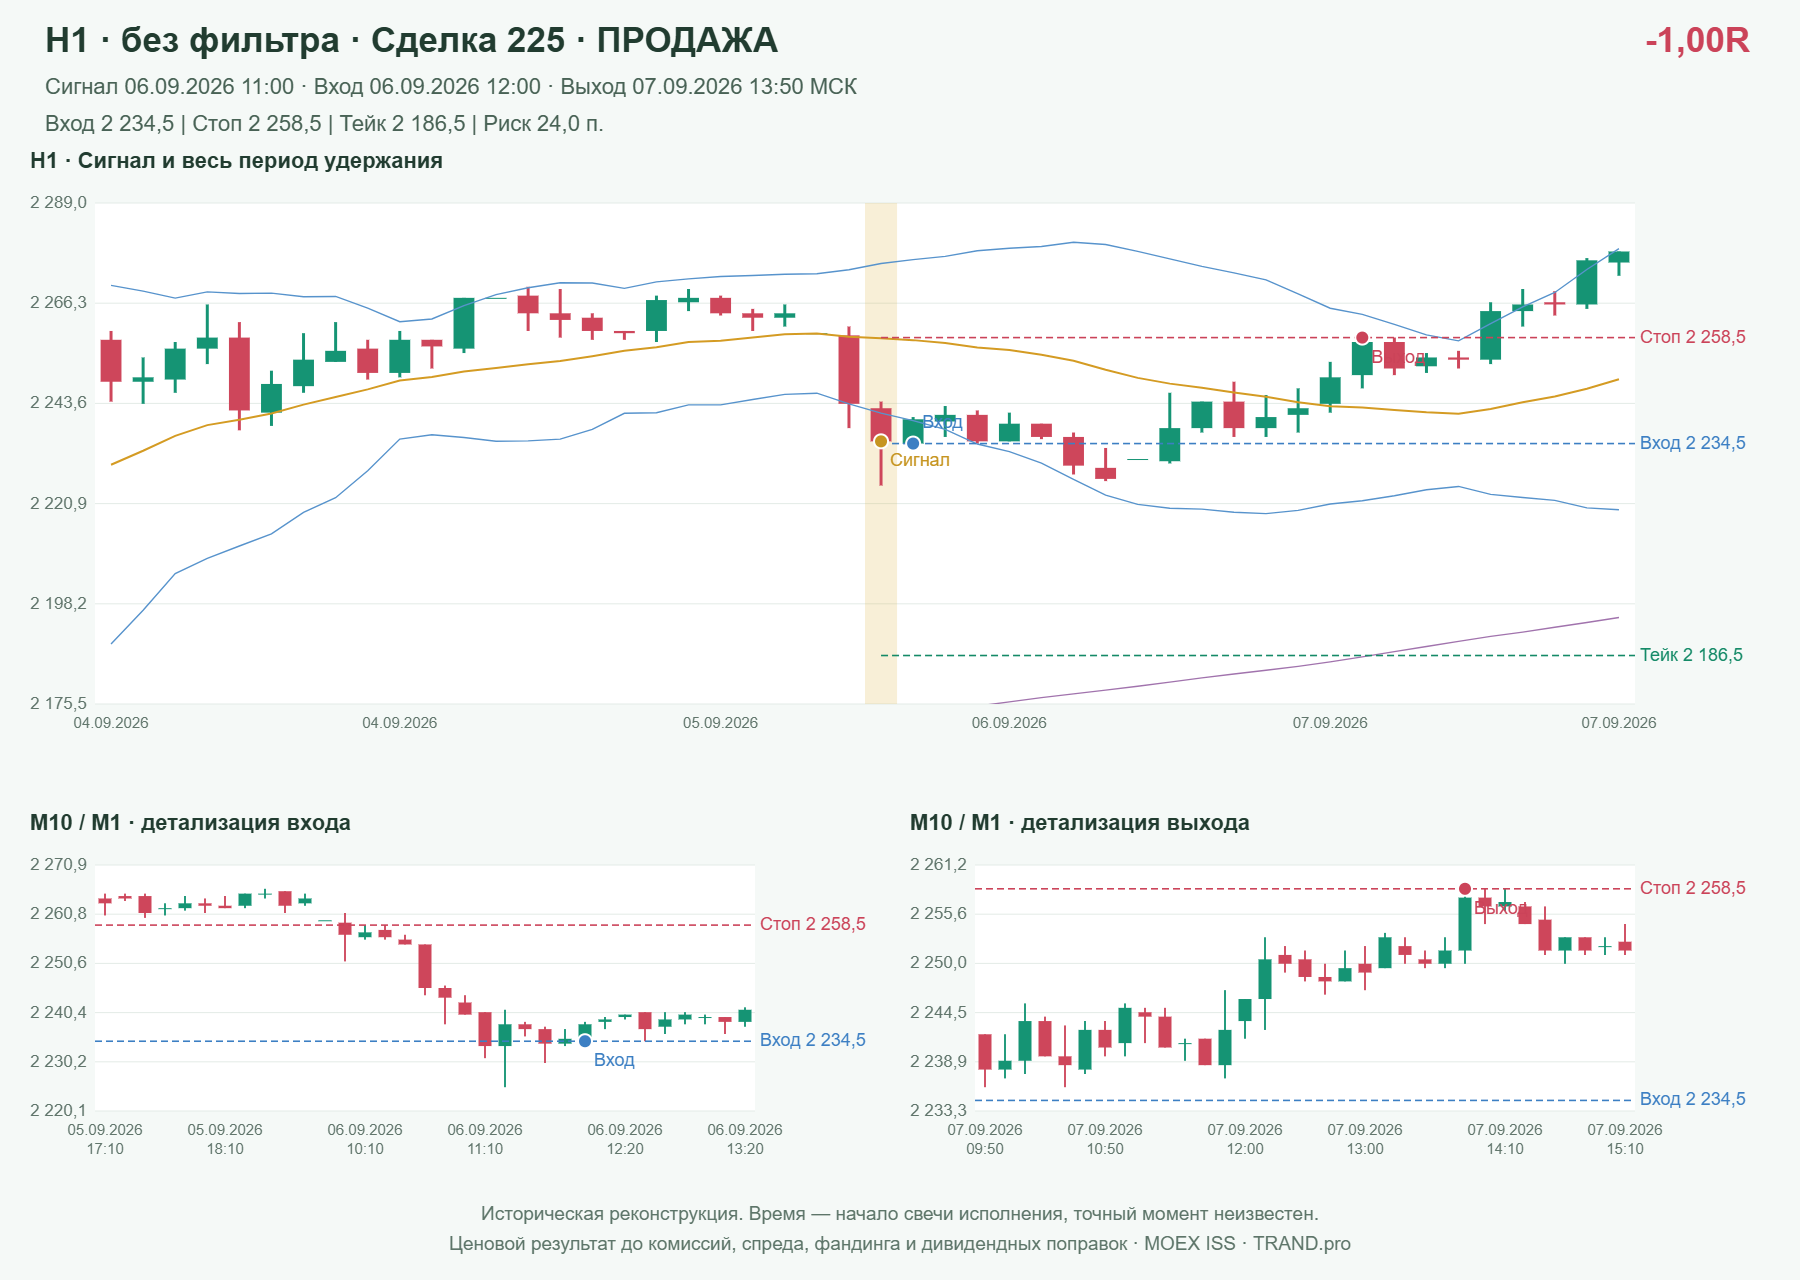Click '06.09.2026 12:20' tick in entry detail chart
Image resolution: width=1800 pixels, height=1280 pixels.
[625, 1139]
